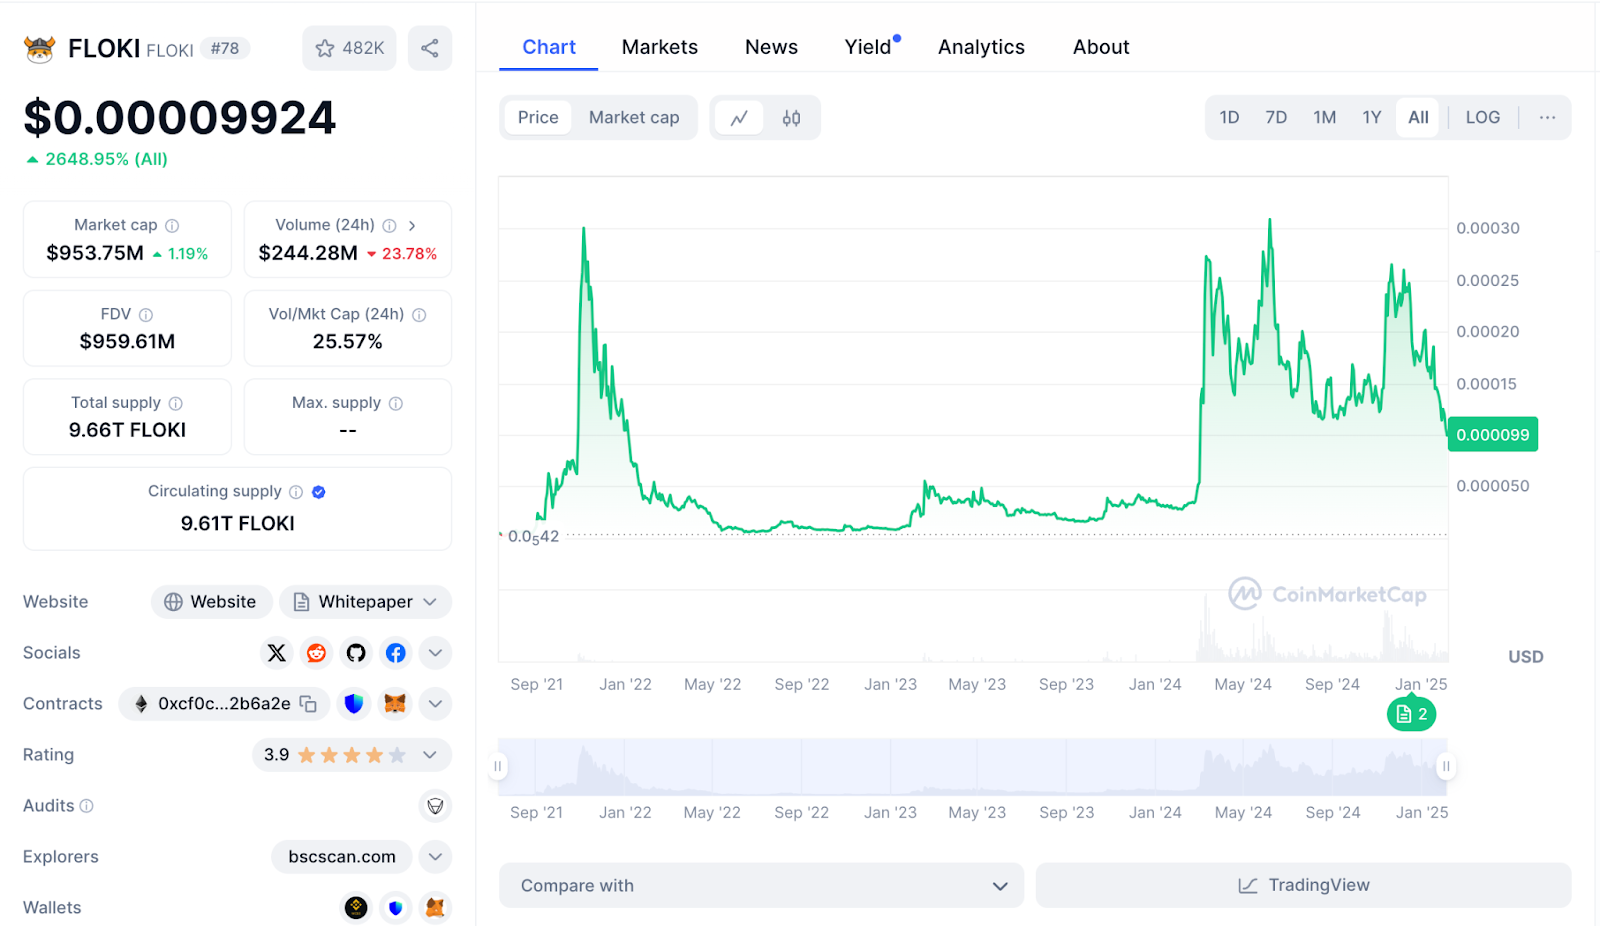The width and height of the screenshot is (1600, 926).
Task: Open Circulating supply info icon
Action: 296,492
